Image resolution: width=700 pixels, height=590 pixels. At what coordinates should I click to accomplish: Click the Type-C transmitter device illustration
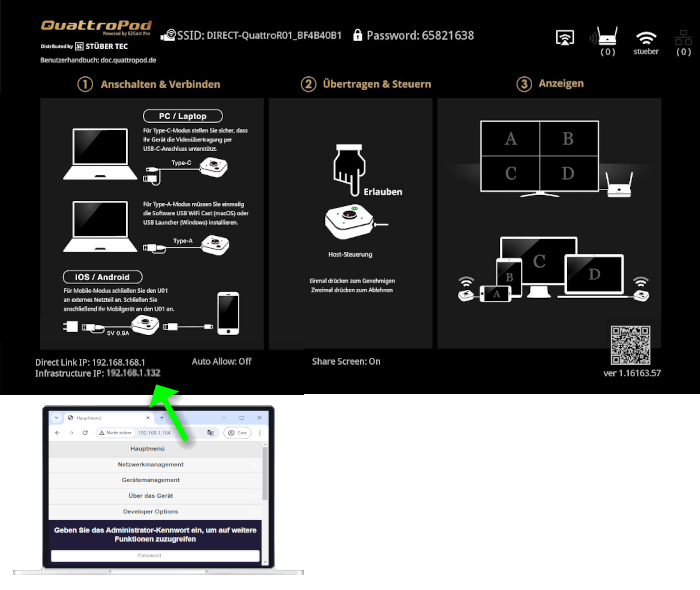pos(213,167)
